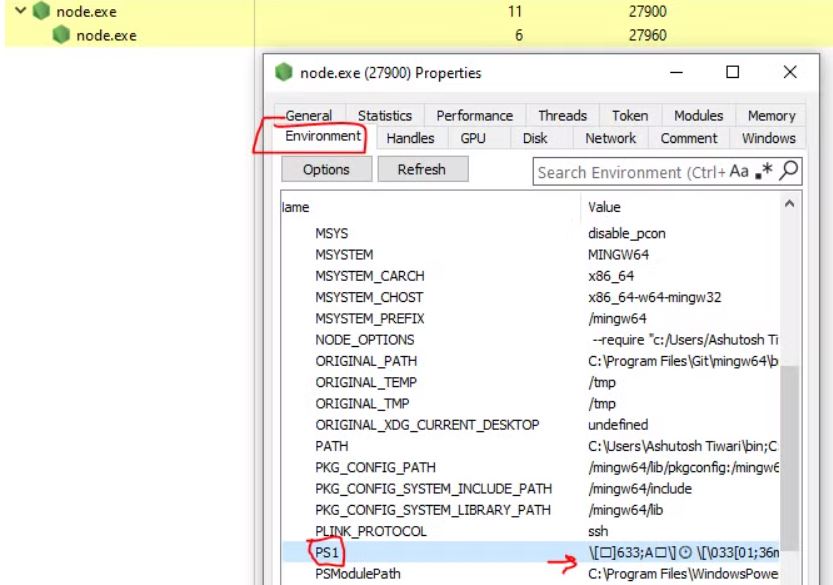The height and width of the screenshot is (585, 833).
Task: Toggle regex search (.*) icon
Action: tap(764, 171)
